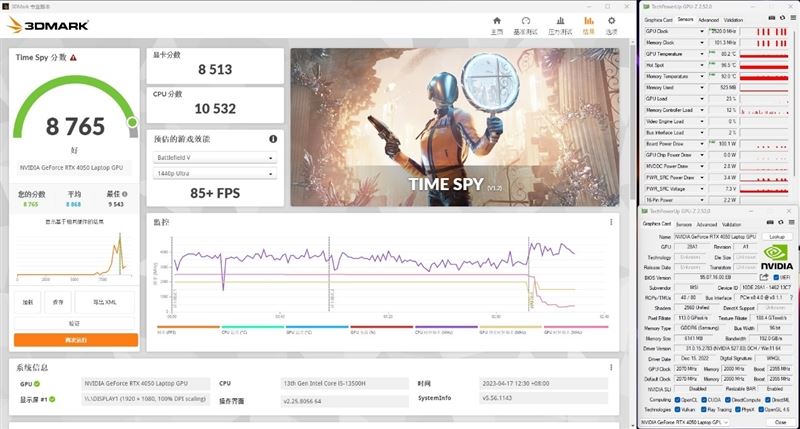The width and height of the screenshot is (800, 429).
Task: Click the green marker on the score gauge
Action: (x=132, y=122)
